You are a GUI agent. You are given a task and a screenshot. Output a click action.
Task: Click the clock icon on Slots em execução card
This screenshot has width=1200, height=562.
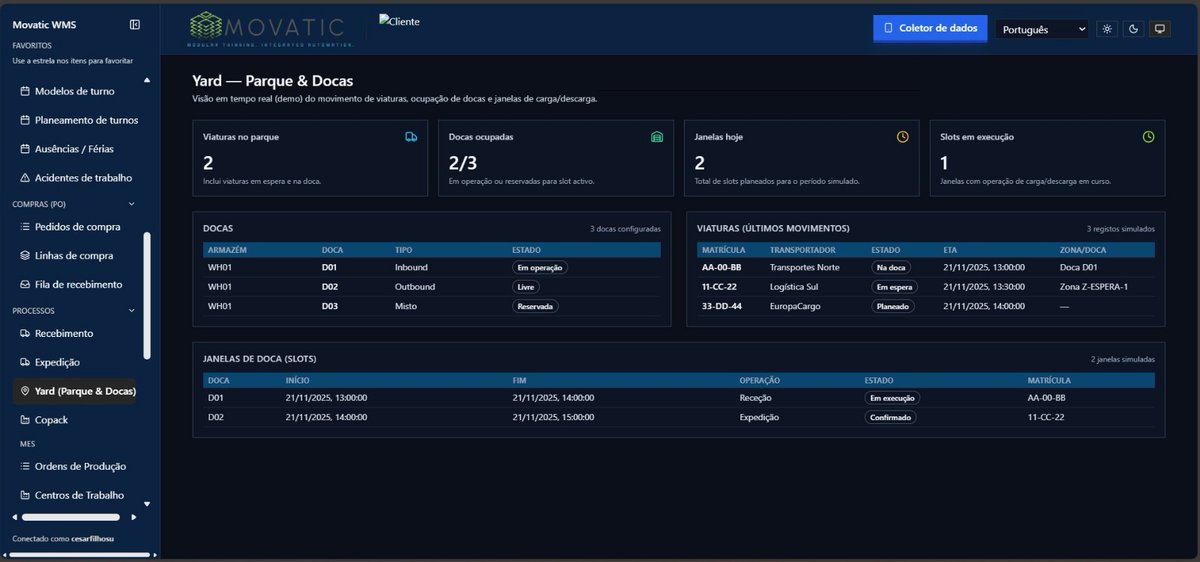pyautogui.click(x=1149, y=137)
